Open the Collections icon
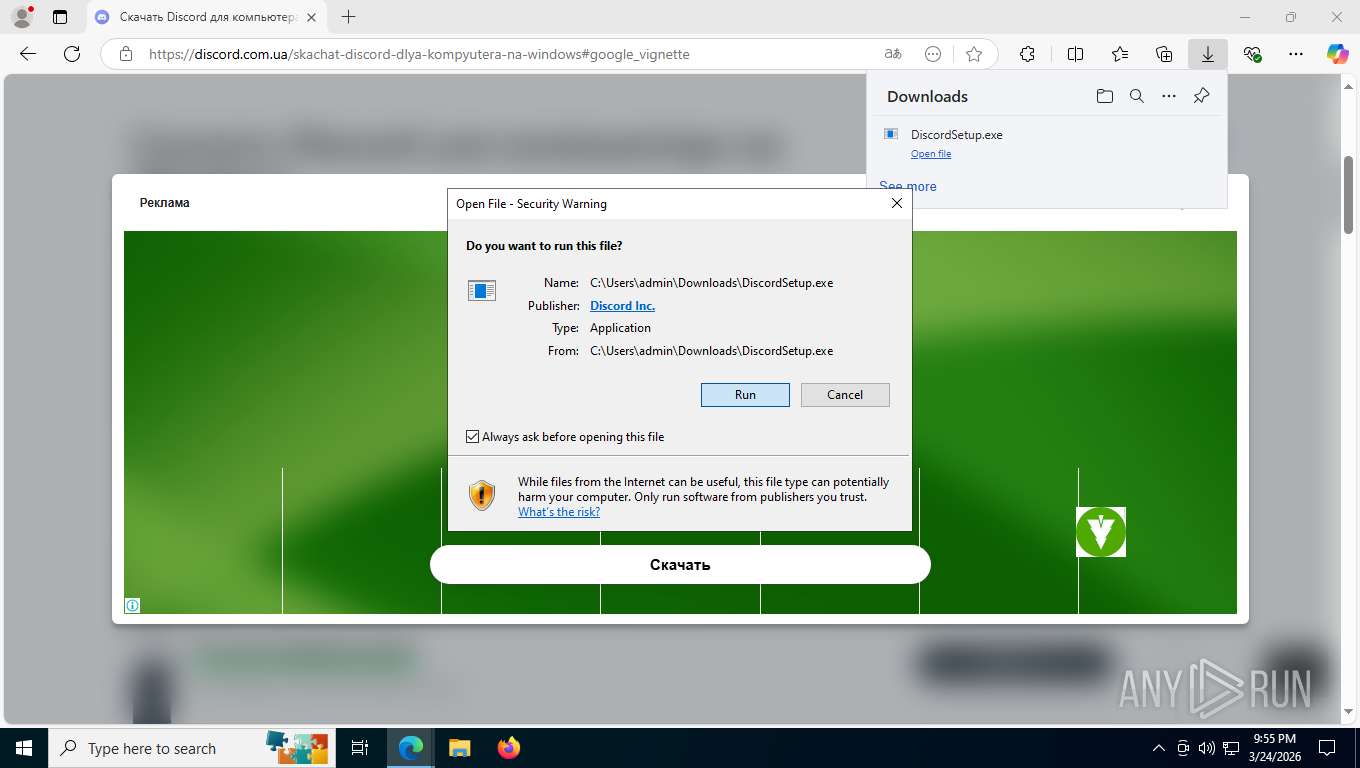 tap(1164, 54)
